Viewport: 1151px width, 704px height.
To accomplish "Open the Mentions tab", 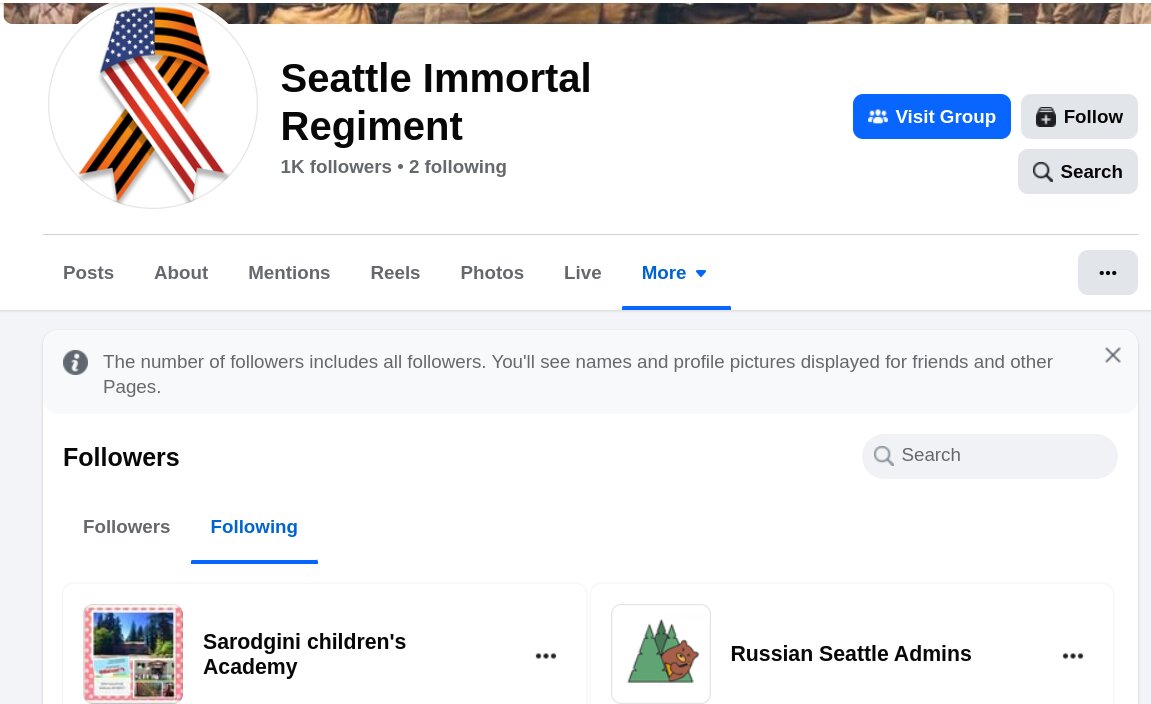I will (x=289, y=273).
